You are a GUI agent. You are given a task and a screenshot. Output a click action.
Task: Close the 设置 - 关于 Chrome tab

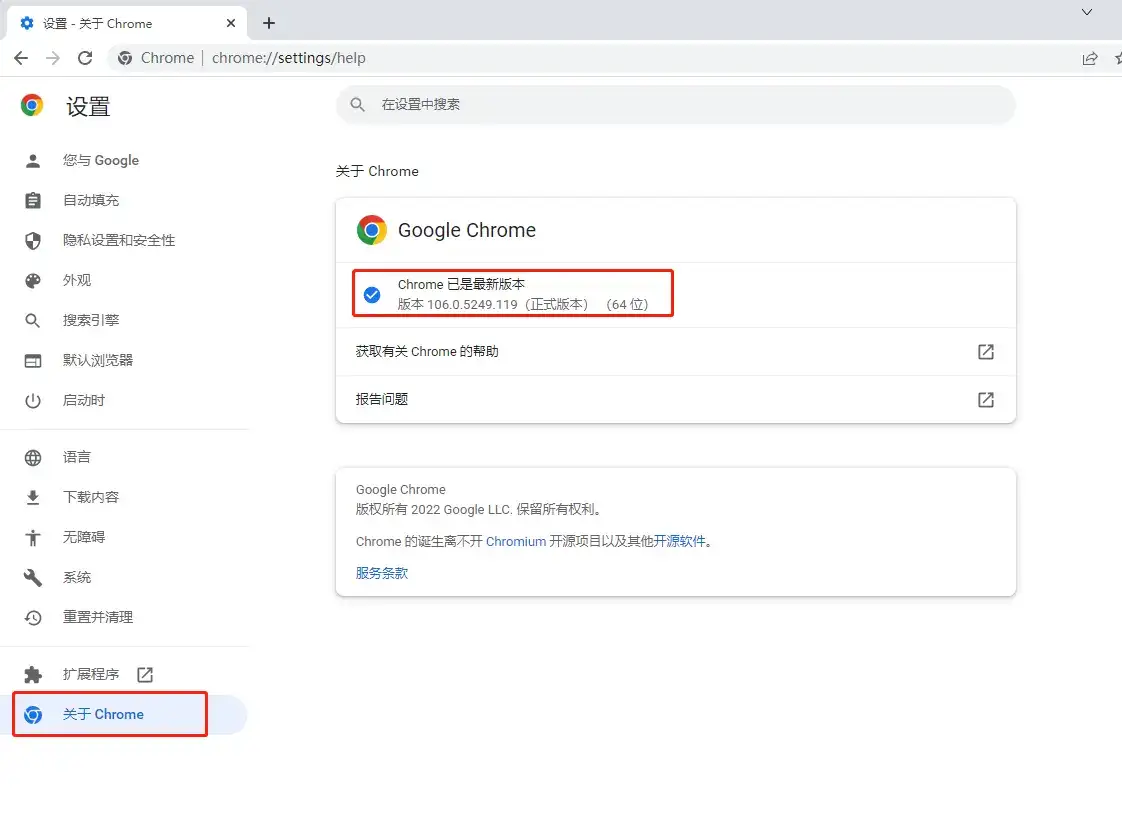pos(230,23)
